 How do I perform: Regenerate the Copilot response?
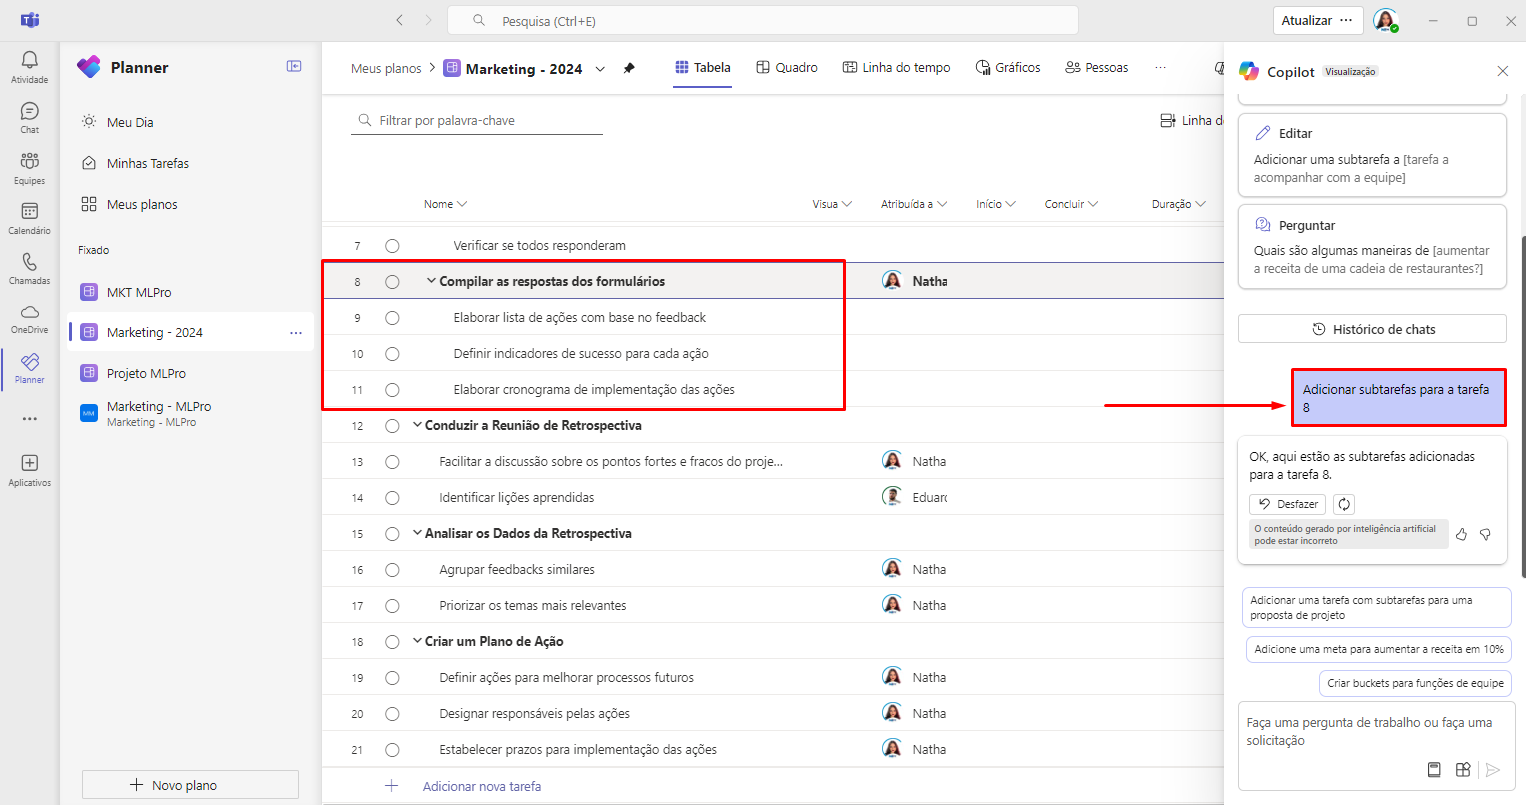point(1344,504)
